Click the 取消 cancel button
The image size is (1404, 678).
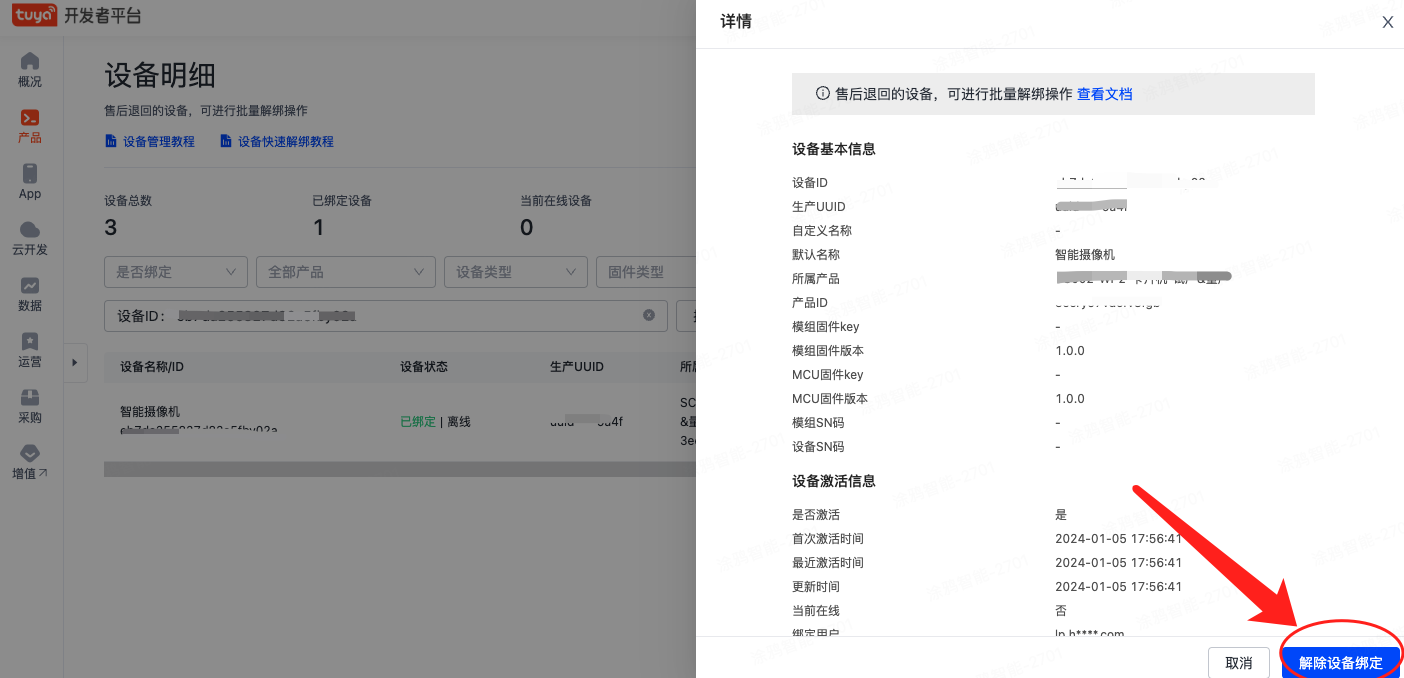(1239, 663)
